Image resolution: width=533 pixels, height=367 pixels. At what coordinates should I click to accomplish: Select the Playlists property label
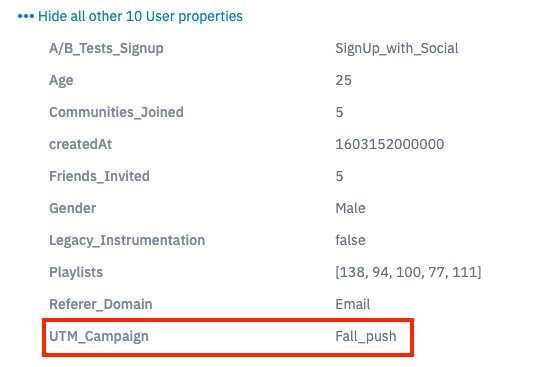click(x=76, y=272)
